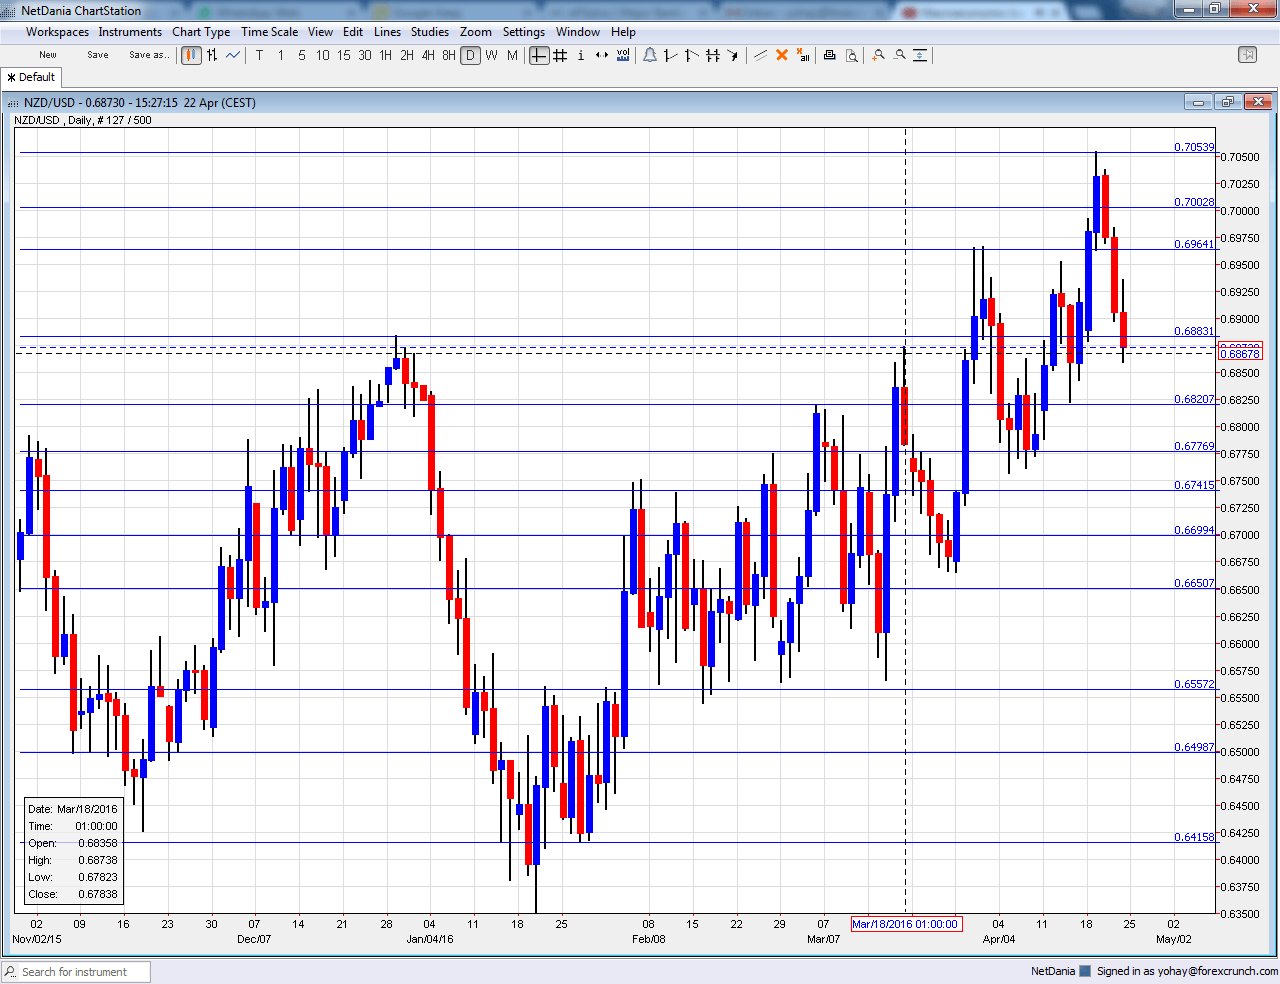This screenshot has height=984, width=1280.
Task: Open the Studies menu
Action: click(x=429, y=31)
